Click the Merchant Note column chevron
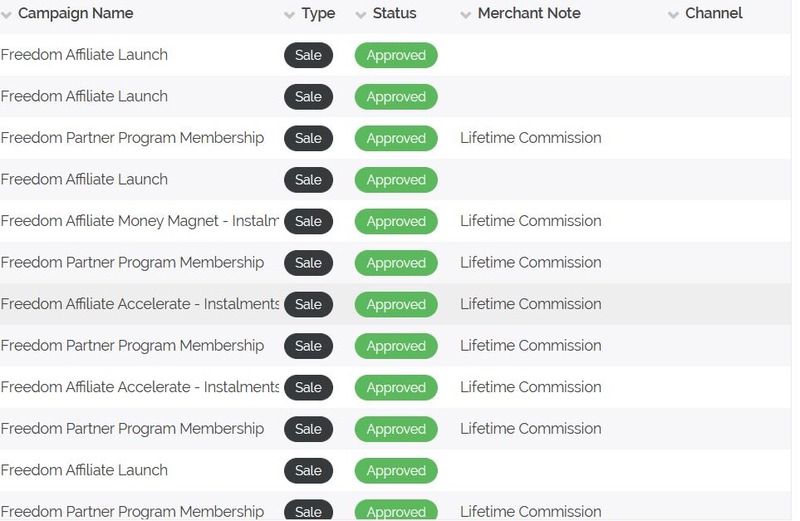The height and width of the screenshot is (521, 800). pos(465,15)
